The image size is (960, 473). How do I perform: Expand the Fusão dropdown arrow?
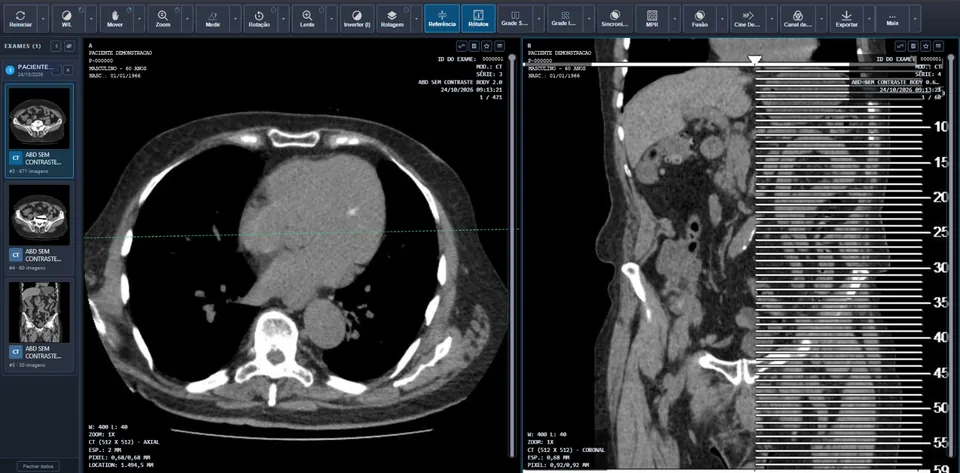pyautogui.click(x=722, y=18)
